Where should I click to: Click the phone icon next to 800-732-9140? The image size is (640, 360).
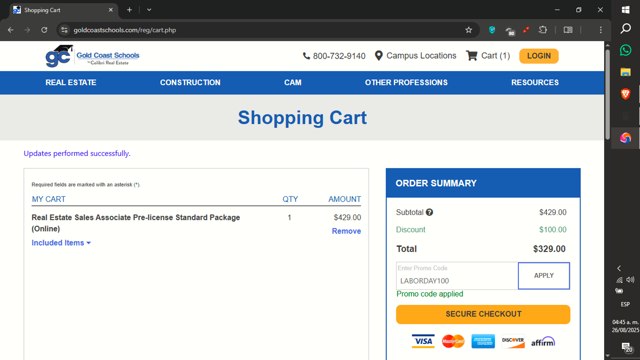tap(306, 56)
